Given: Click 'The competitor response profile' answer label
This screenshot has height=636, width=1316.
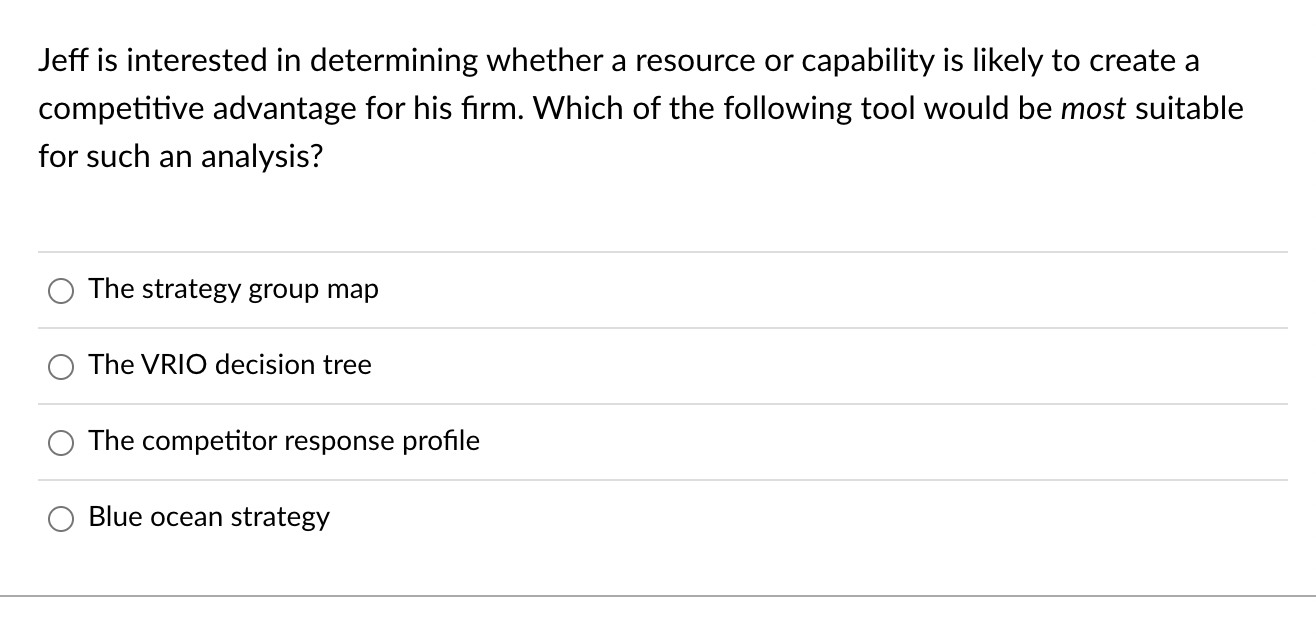Looking at the screenshot, I should 284,441.
